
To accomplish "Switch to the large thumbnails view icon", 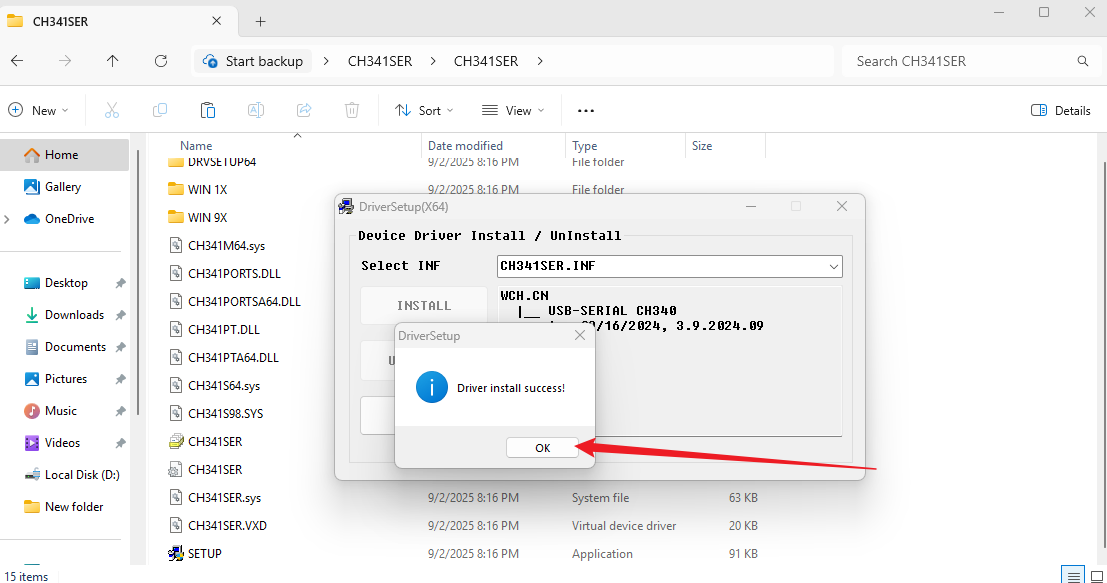I will click(1097, 576).
